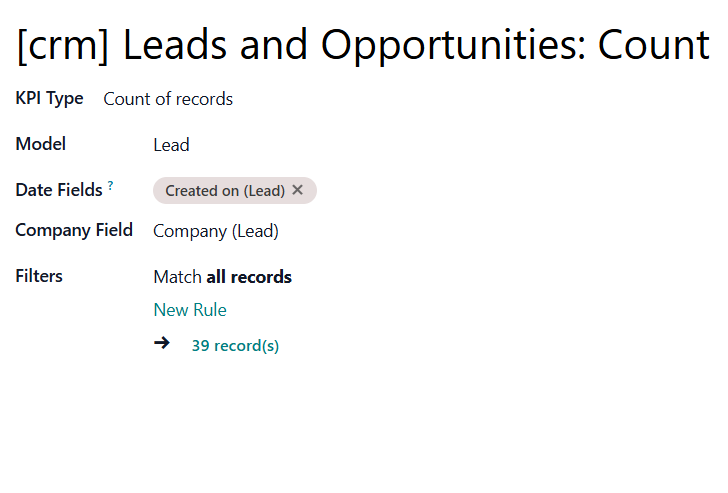Open the Model dropdown showing Lead
This screenshot has width=728, height=493.
(x=171, y=145)
